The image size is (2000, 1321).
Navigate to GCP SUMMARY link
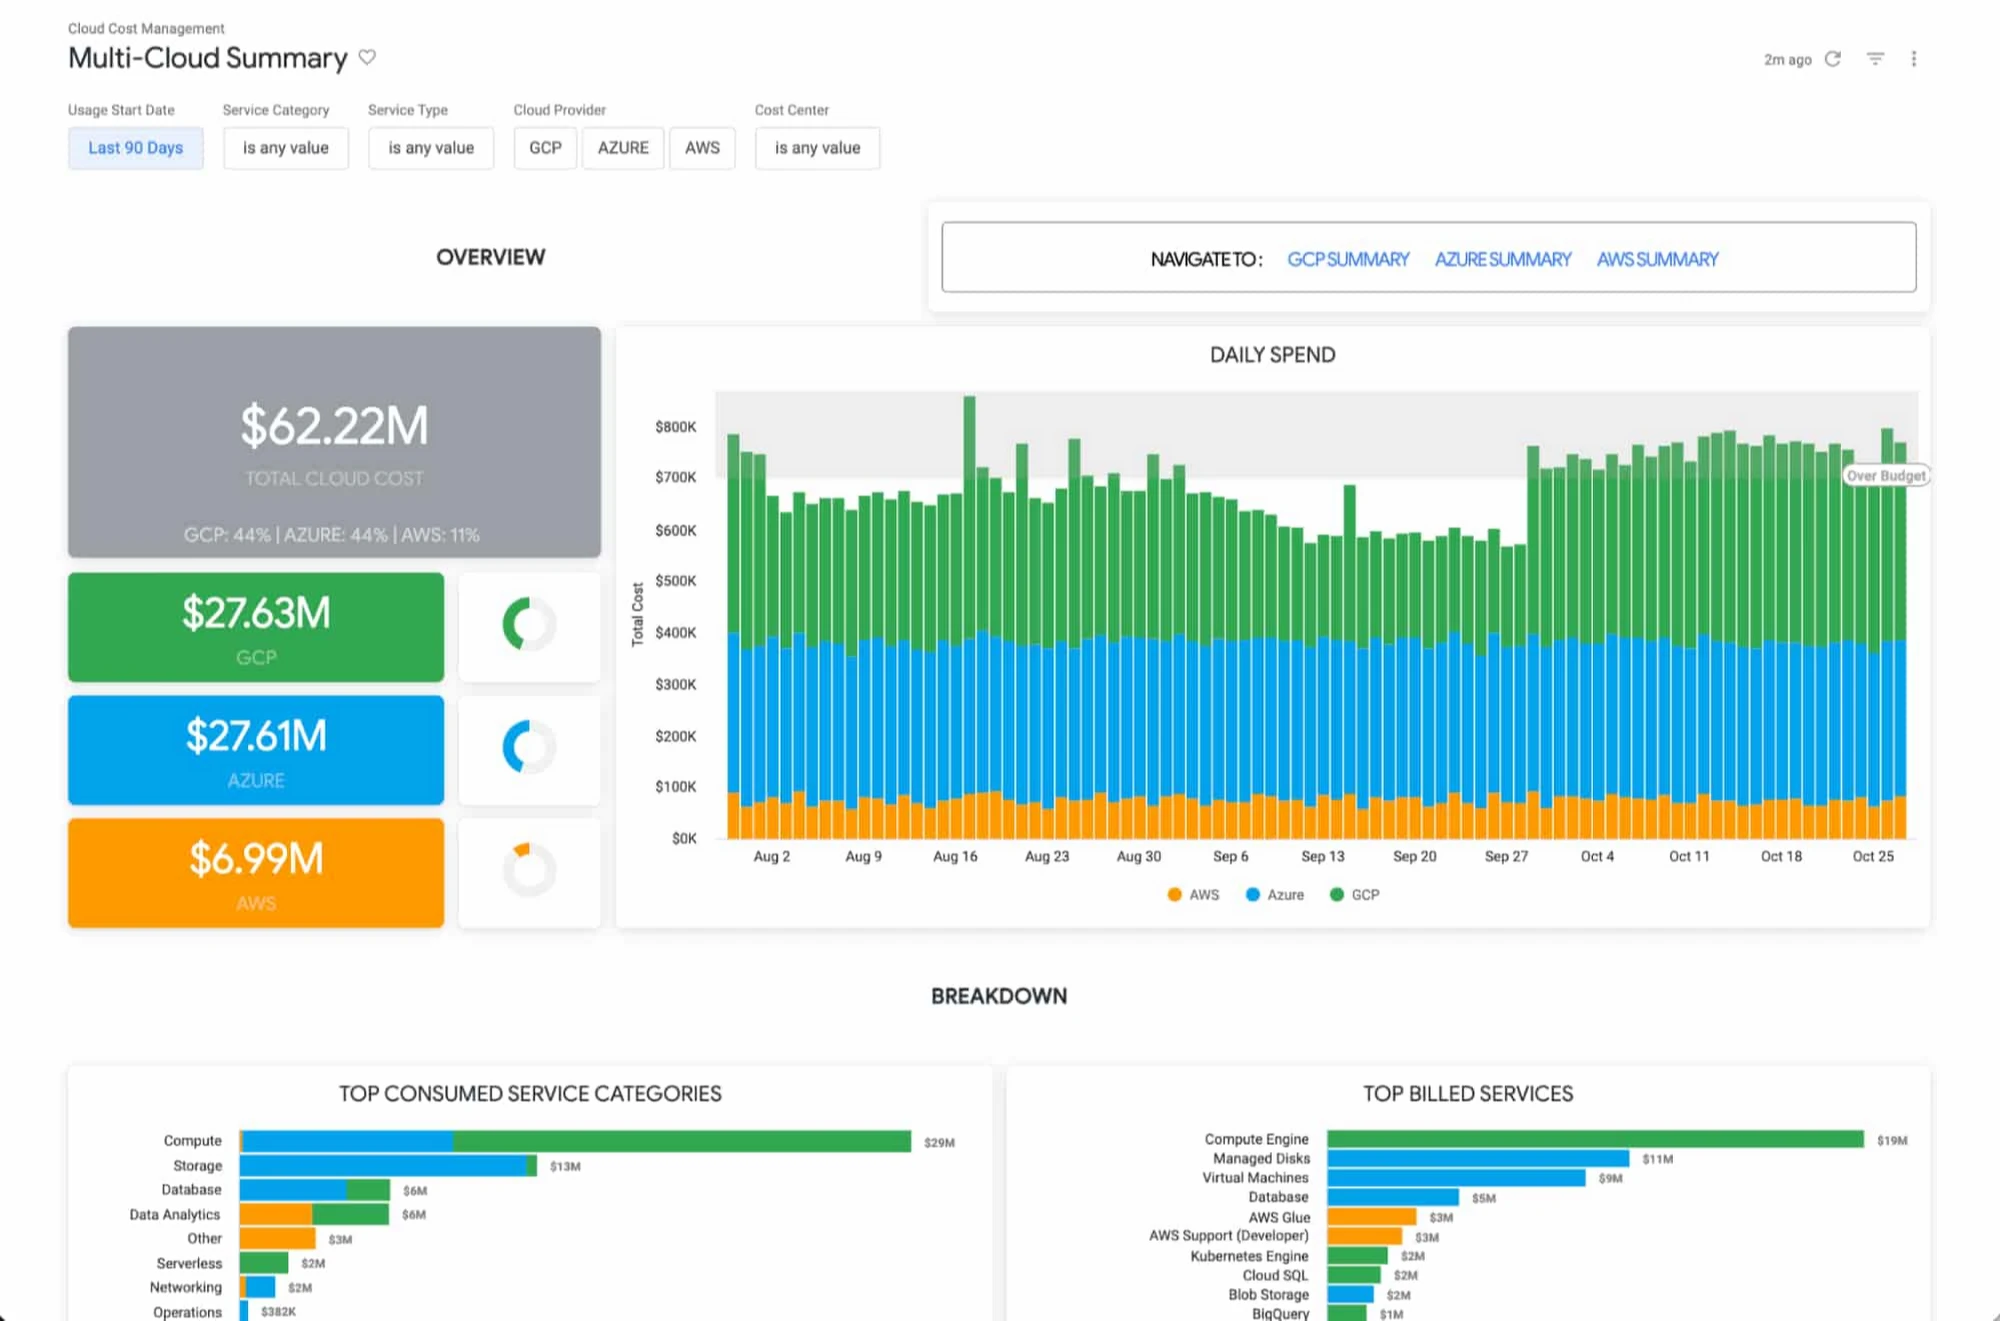(x=1347, y=260)
